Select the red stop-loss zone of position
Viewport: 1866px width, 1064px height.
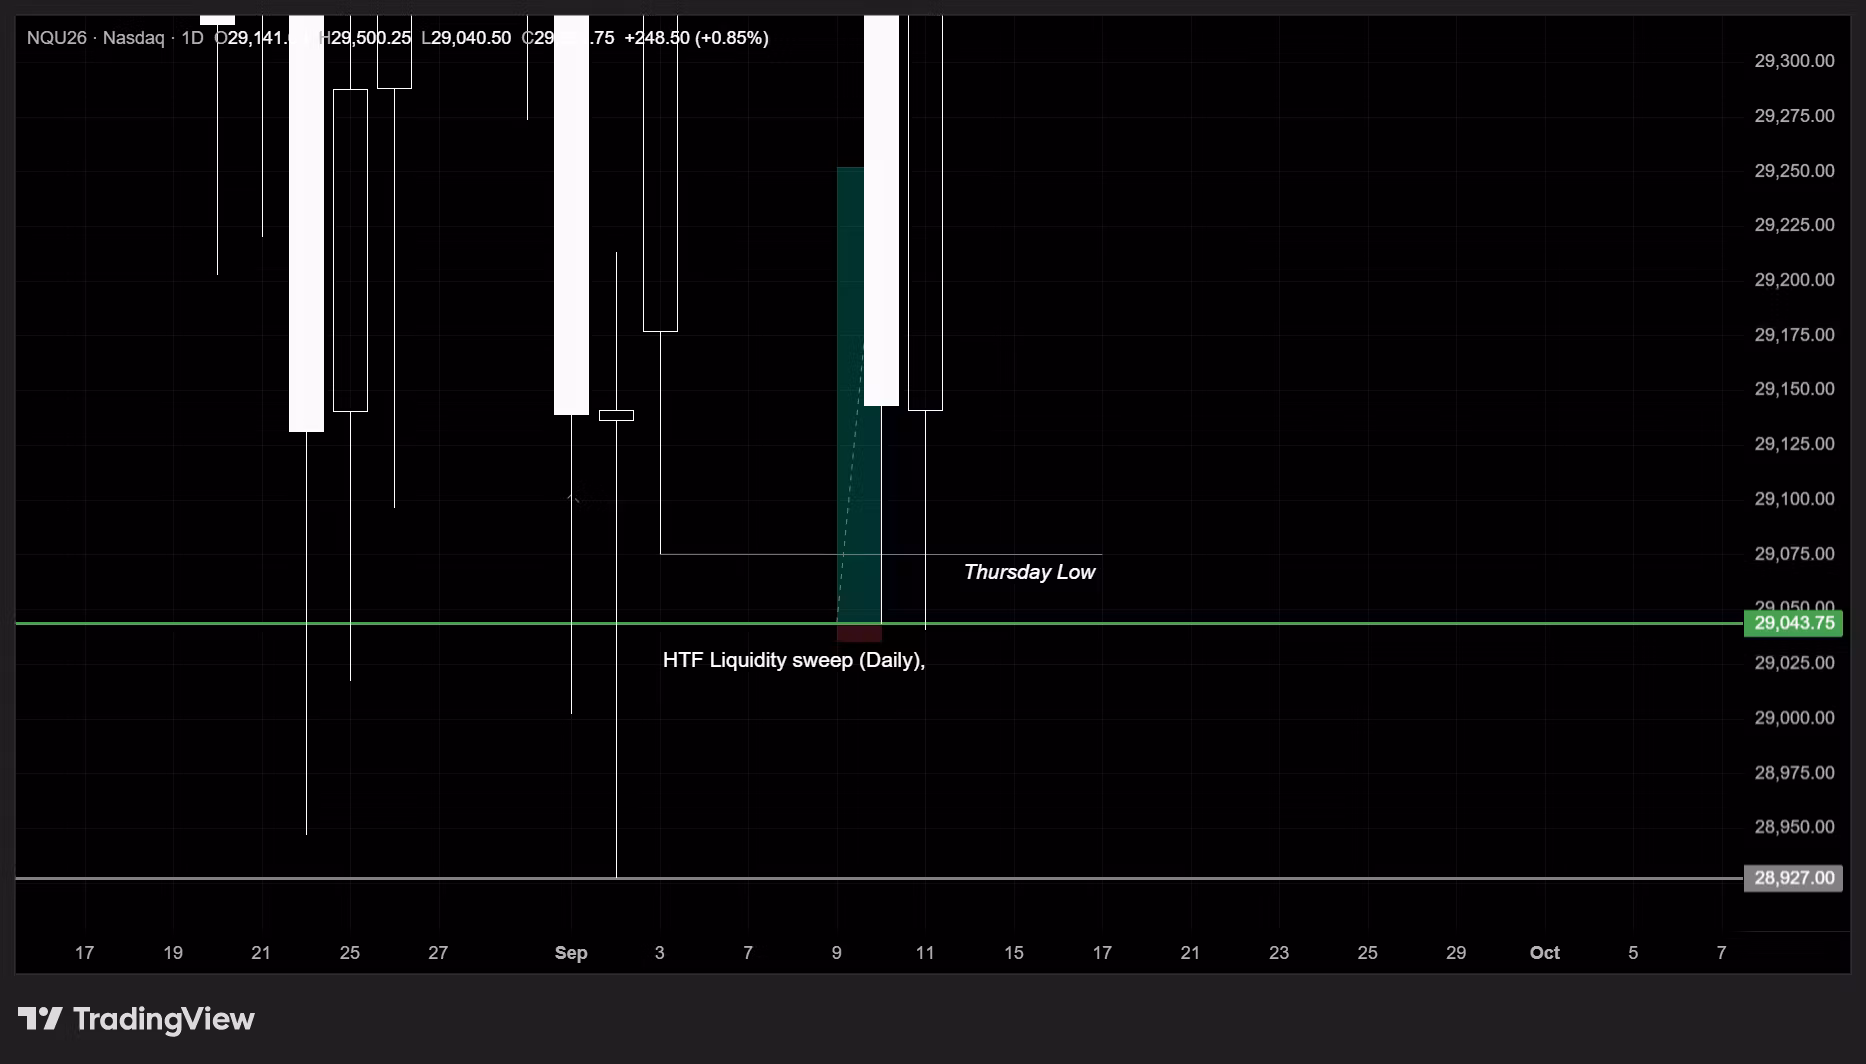pyautogui.click(x=859, y=632)
